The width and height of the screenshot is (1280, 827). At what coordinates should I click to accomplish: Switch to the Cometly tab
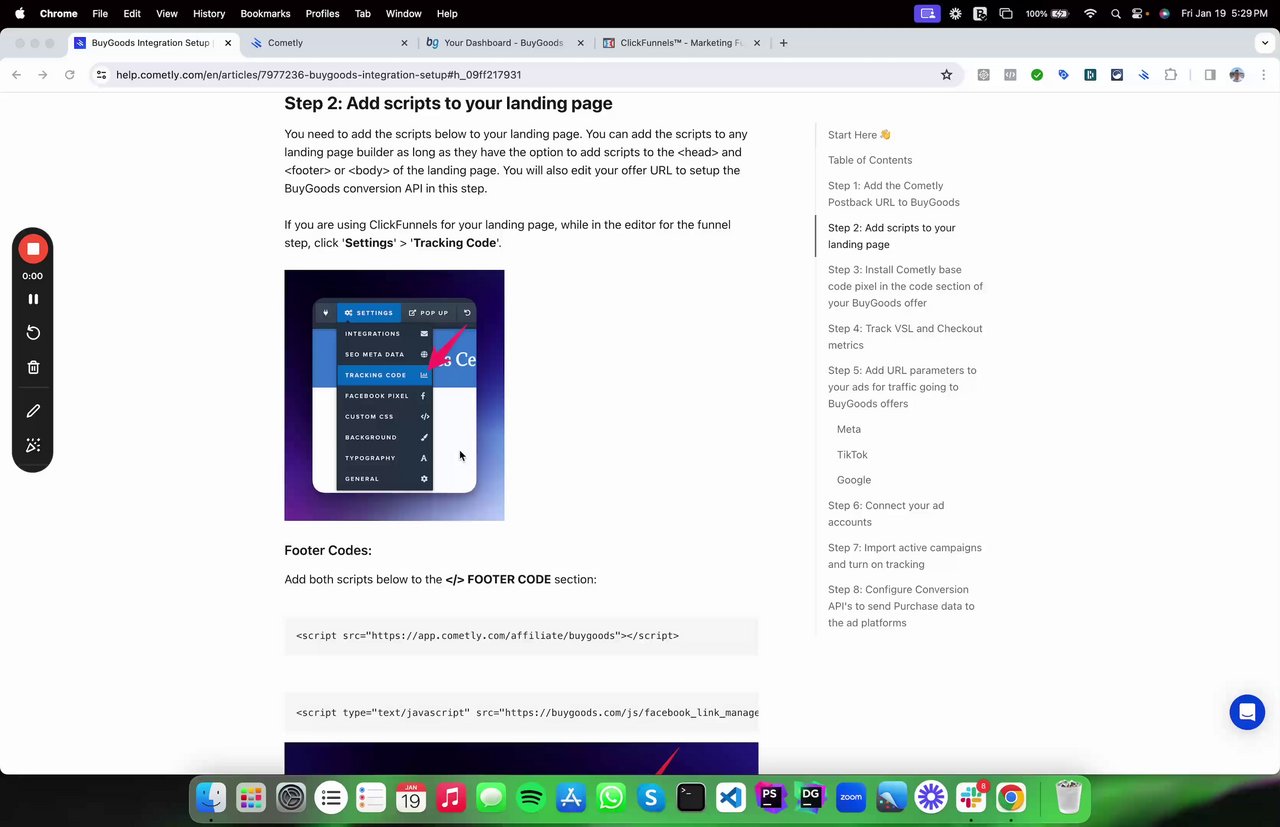[329, 43]
